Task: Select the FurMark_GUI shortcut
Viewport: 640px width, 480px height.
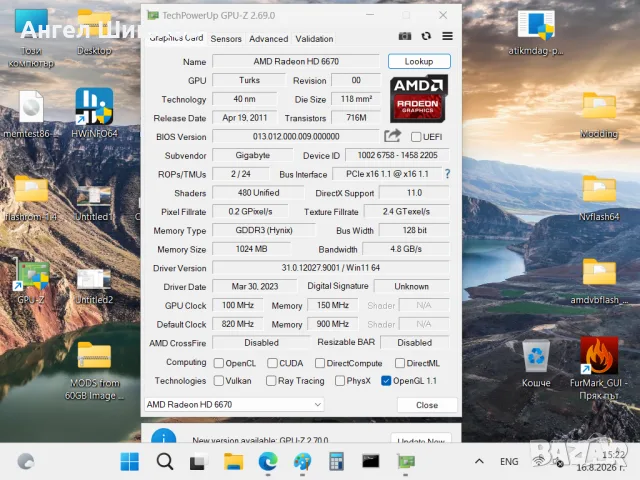Action: click(599, 369)
